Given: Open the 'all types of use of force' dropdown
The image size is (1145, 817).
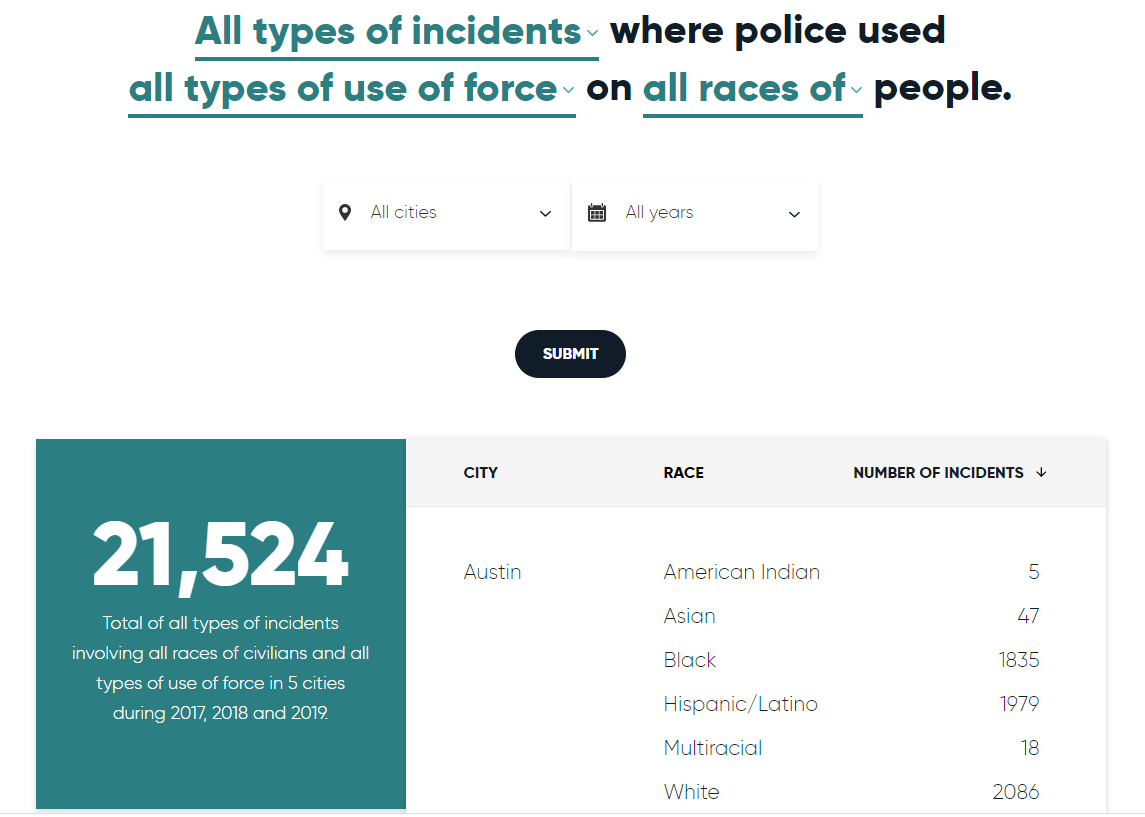Looking at the screenshot, I should [352, 91].
